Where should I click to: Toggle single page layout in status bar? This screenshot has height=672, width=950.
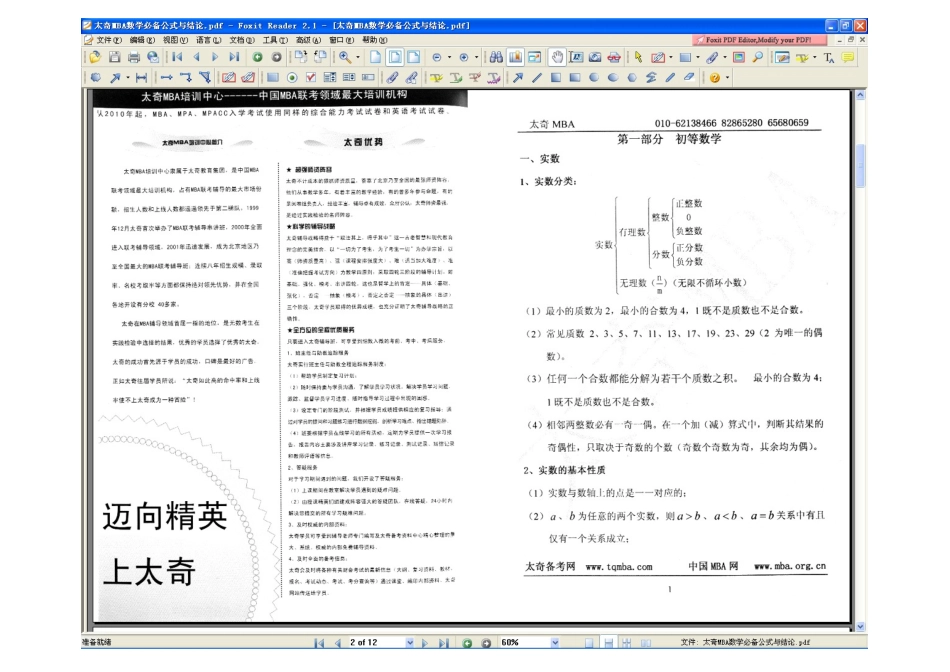(589, 642)
